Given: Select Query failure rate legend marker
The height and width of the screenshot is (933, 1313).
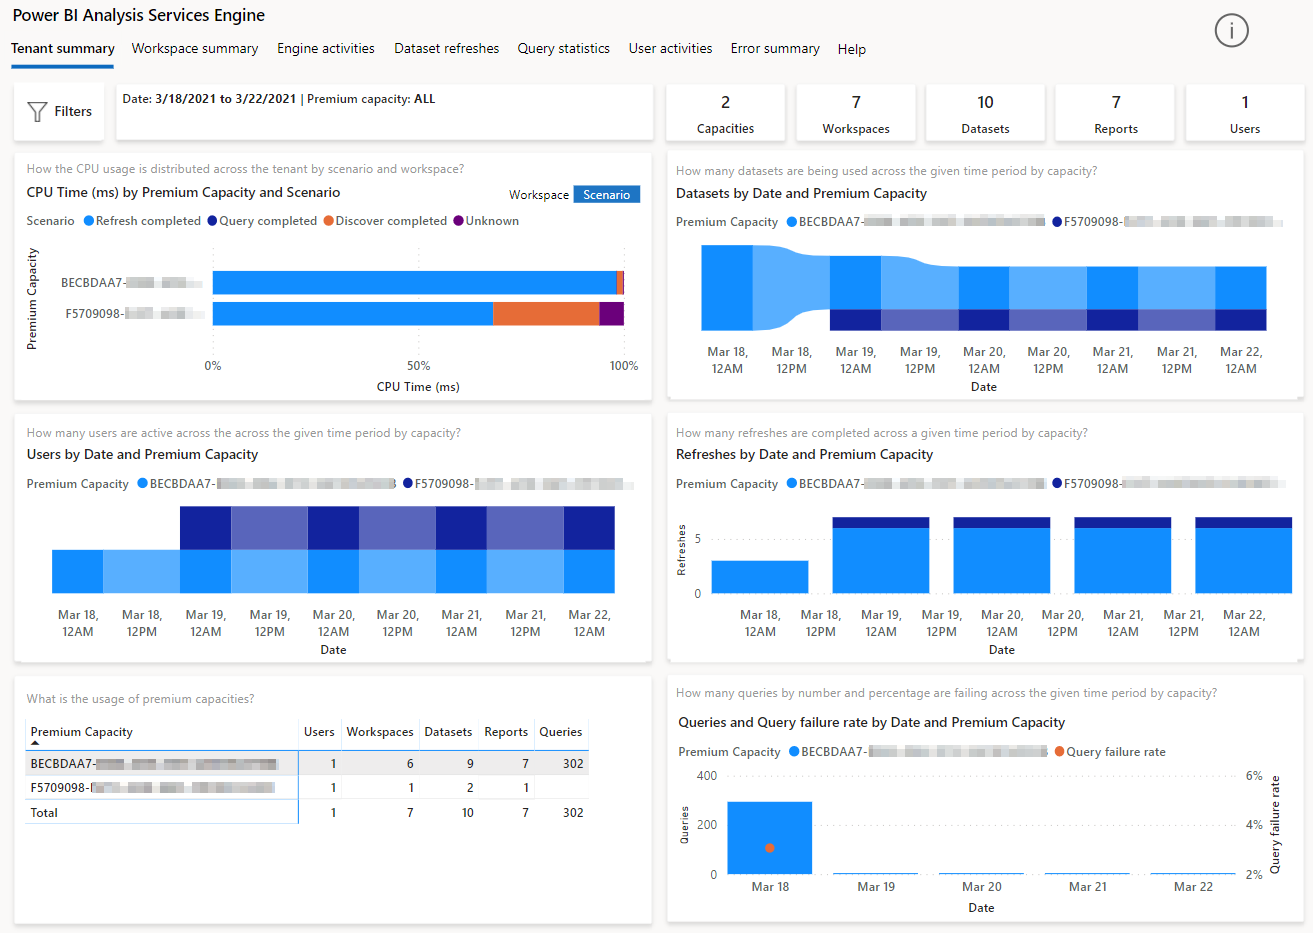Looking at the screenshot, I should [1059, 752].
